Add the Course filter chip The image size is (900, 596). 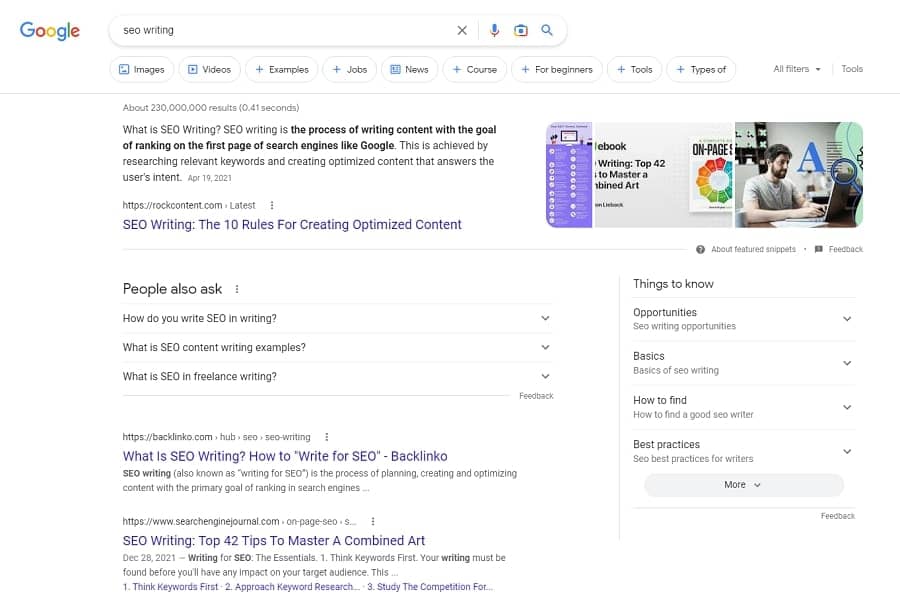pyautogui.click(x=475, y=69)
